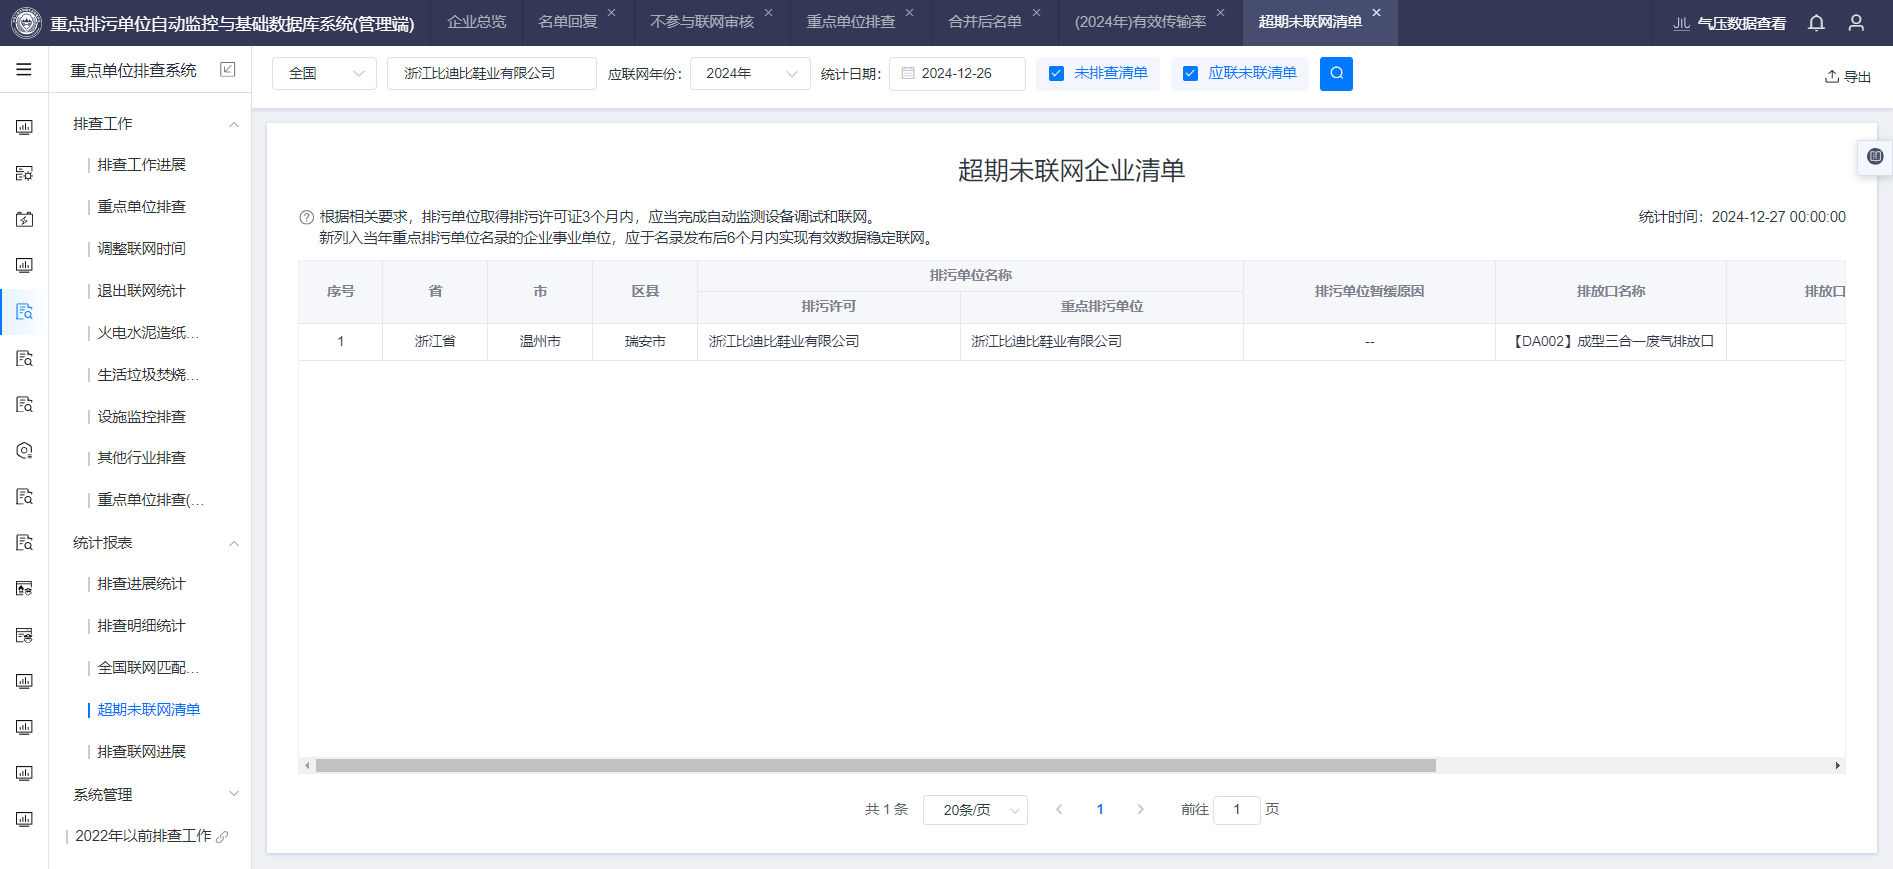Expand the 系统管理 menu group
This screenshot has height=869, width=1893.
click(234, 794)
